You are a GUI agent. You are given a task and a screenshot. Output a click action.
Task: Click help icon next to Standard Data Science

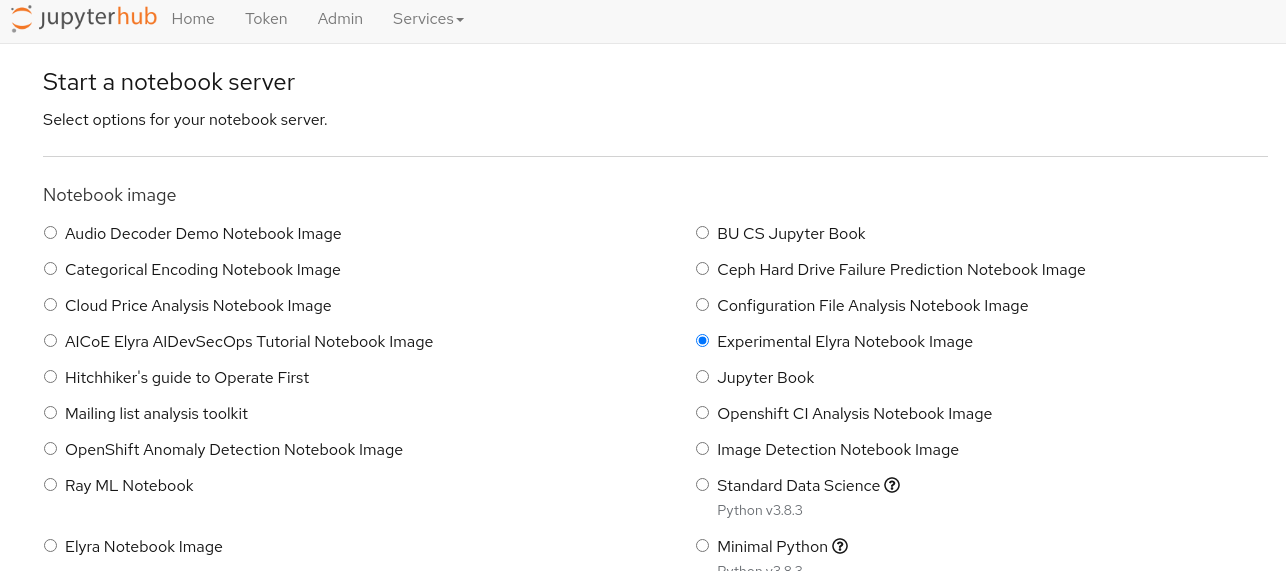(892, 485)
